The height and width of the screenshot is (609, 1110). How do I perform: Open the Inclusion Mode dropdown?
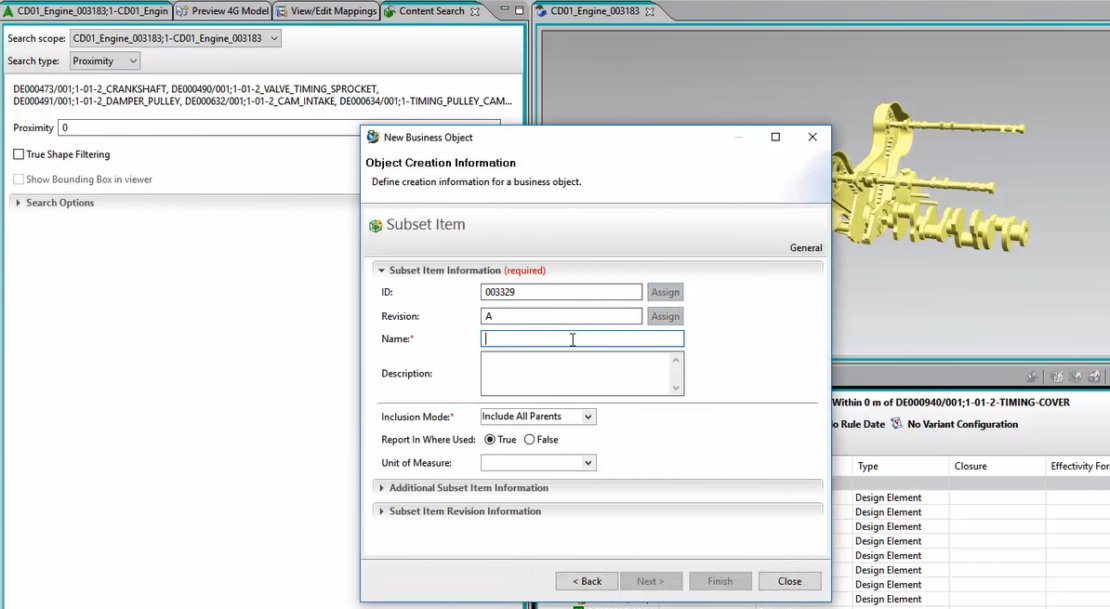click(589, 417)
